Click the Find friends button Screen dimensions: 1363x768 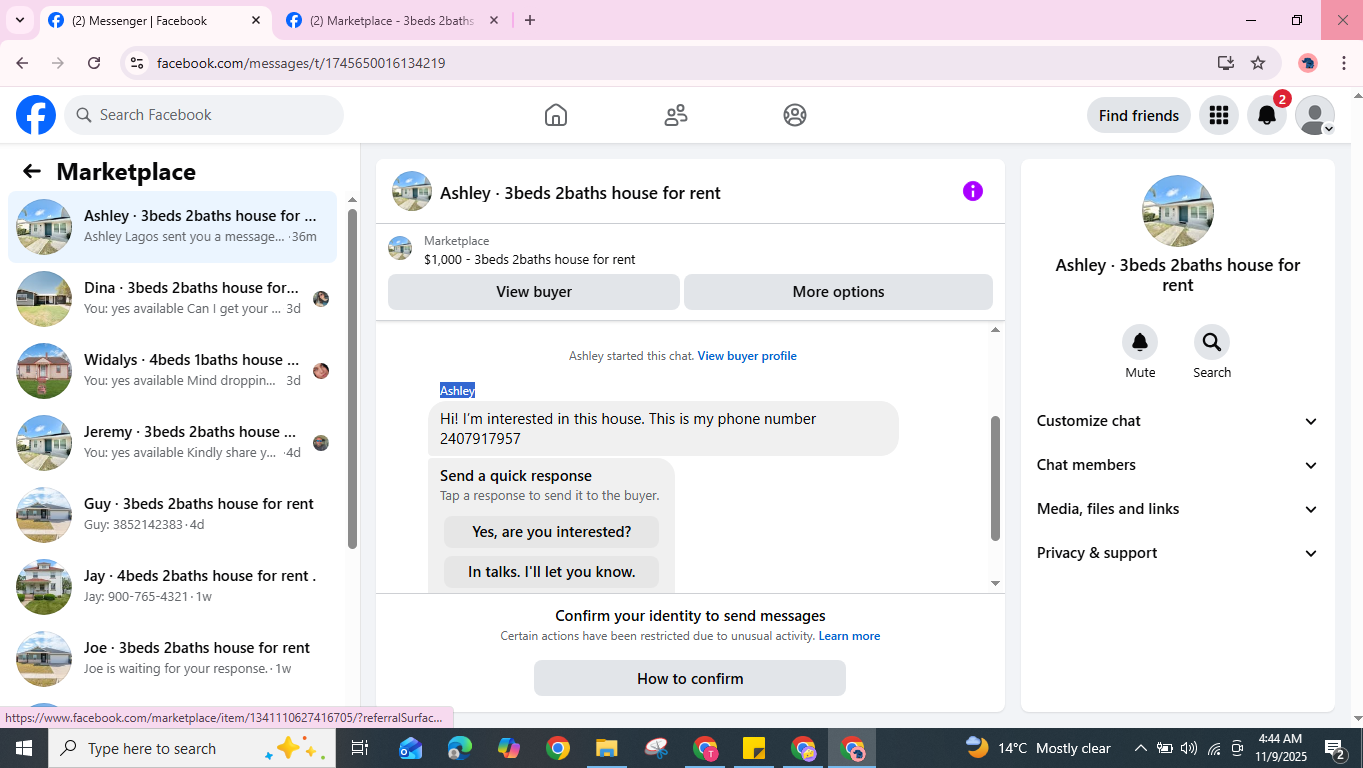(x=1139, y=115)
